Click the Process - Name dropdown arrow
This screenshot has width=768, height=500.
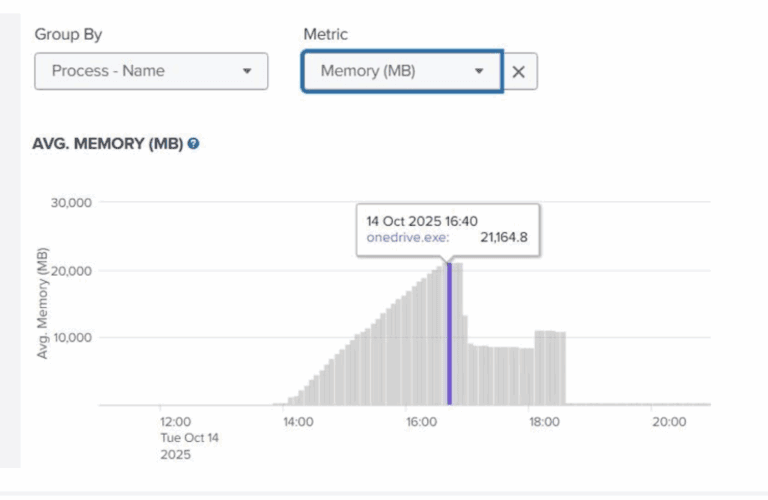[247, 71]
